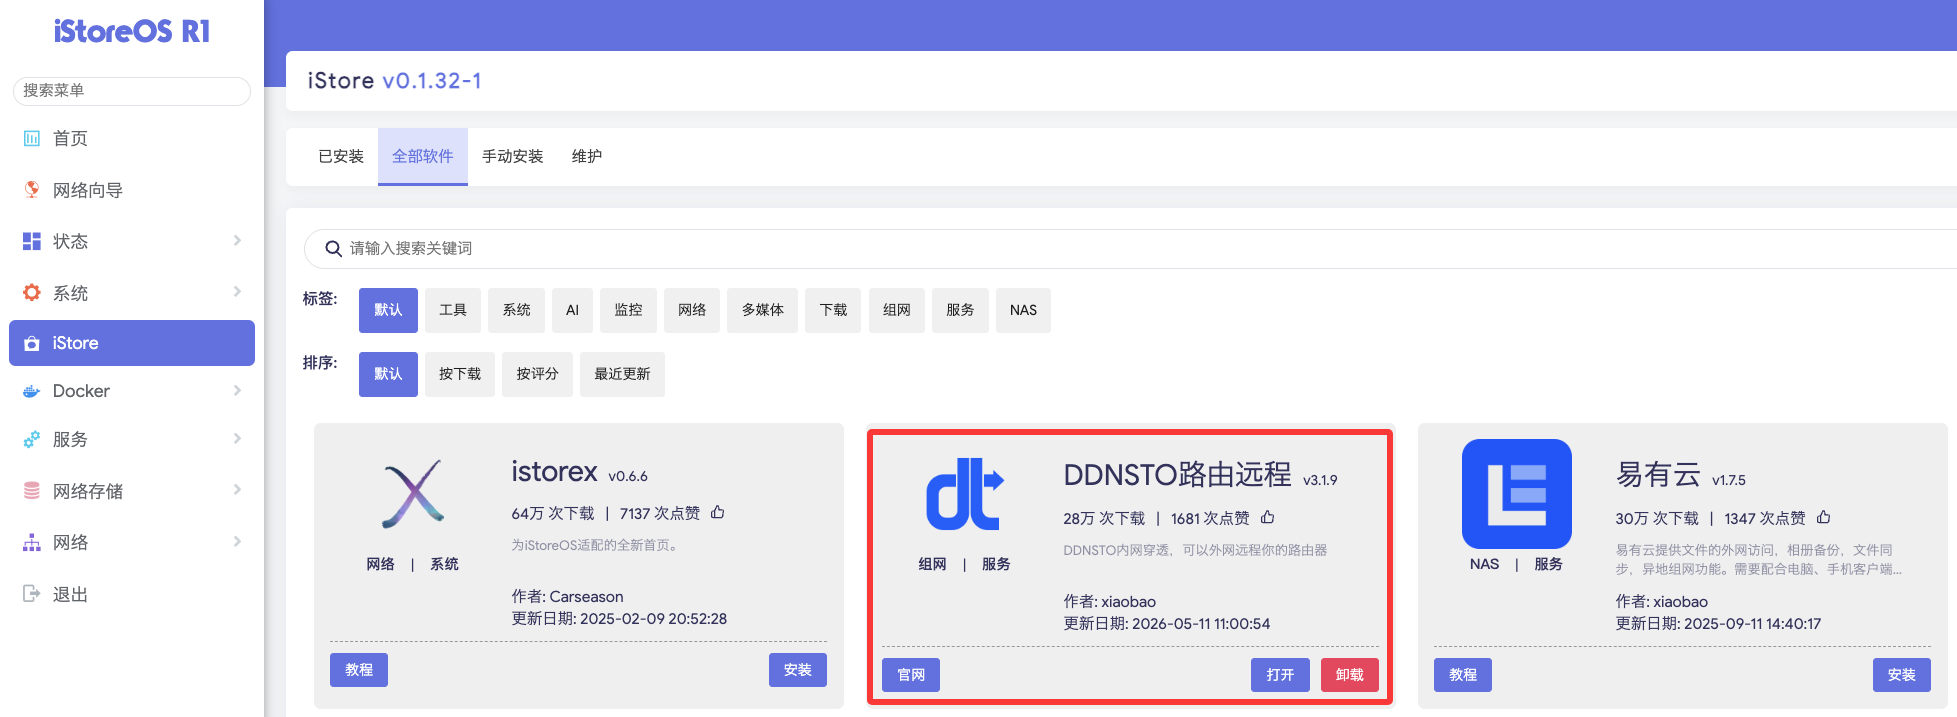Viewport: 1957px width, 717px height.
Task: Sort apps 按下载
Action: pyautogui.click(x=460, y=374)
